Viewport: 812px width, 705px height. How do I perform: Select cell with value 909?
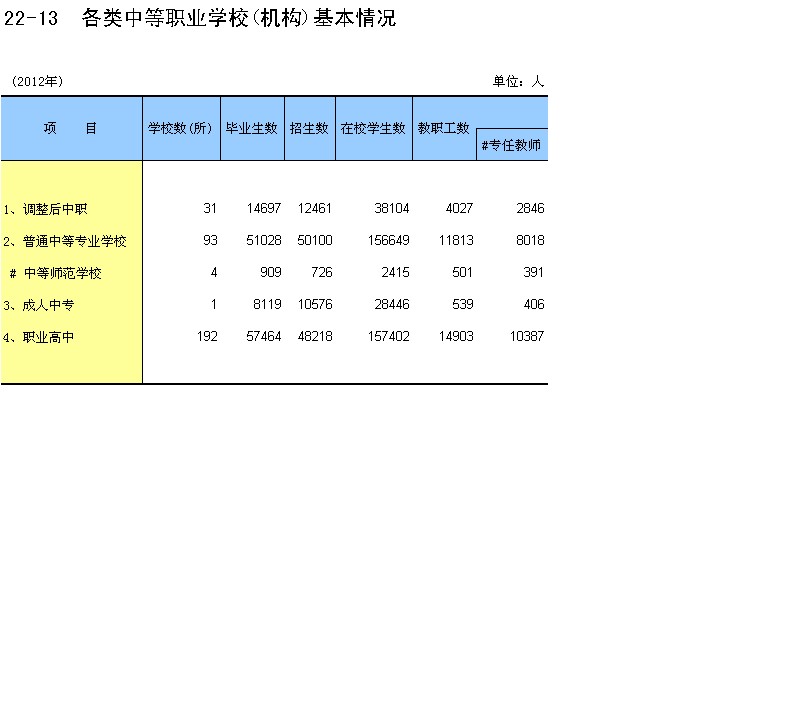271,272
